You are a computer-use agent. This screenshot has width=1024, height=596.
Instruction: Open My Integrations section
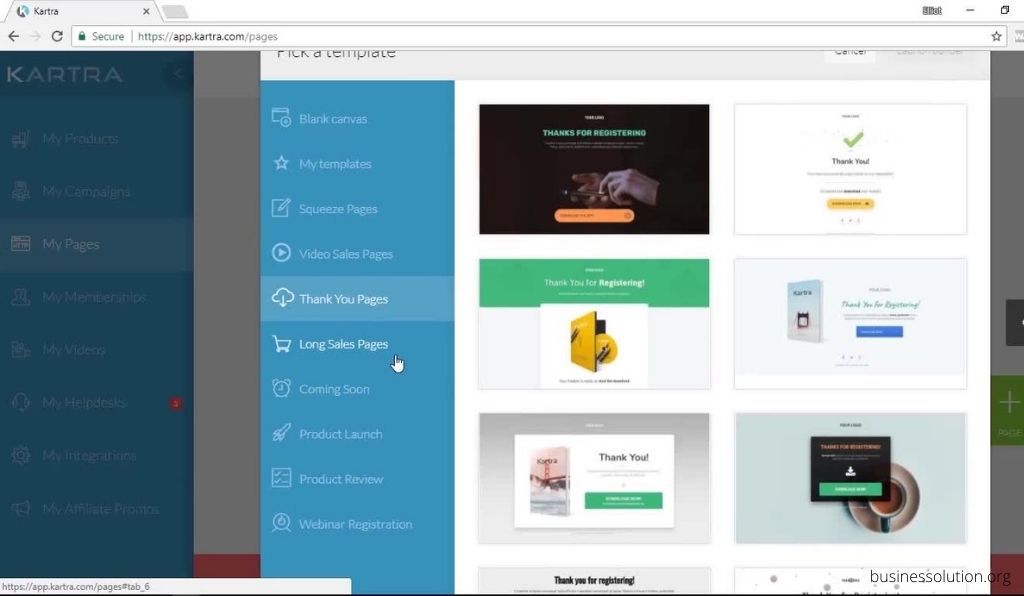click(x=97, y=455)
